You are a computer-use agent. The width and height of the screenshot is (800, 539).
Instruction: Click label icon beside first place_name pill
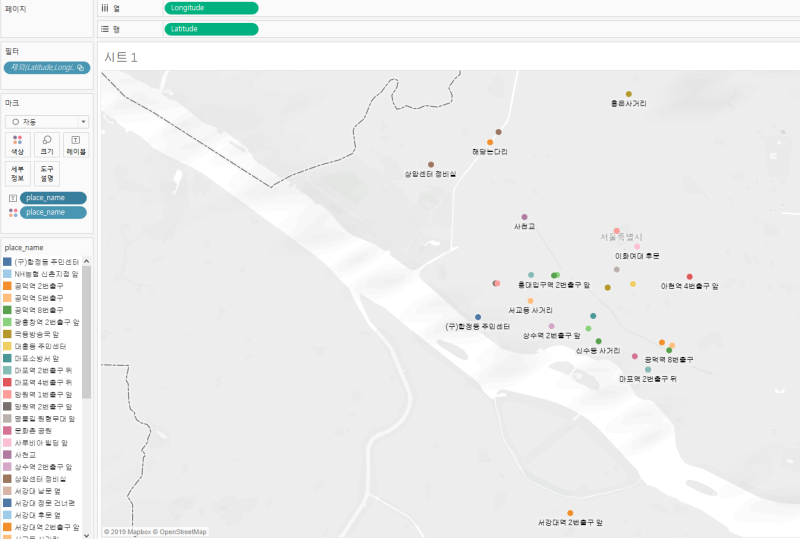click(x=13, y=198)
